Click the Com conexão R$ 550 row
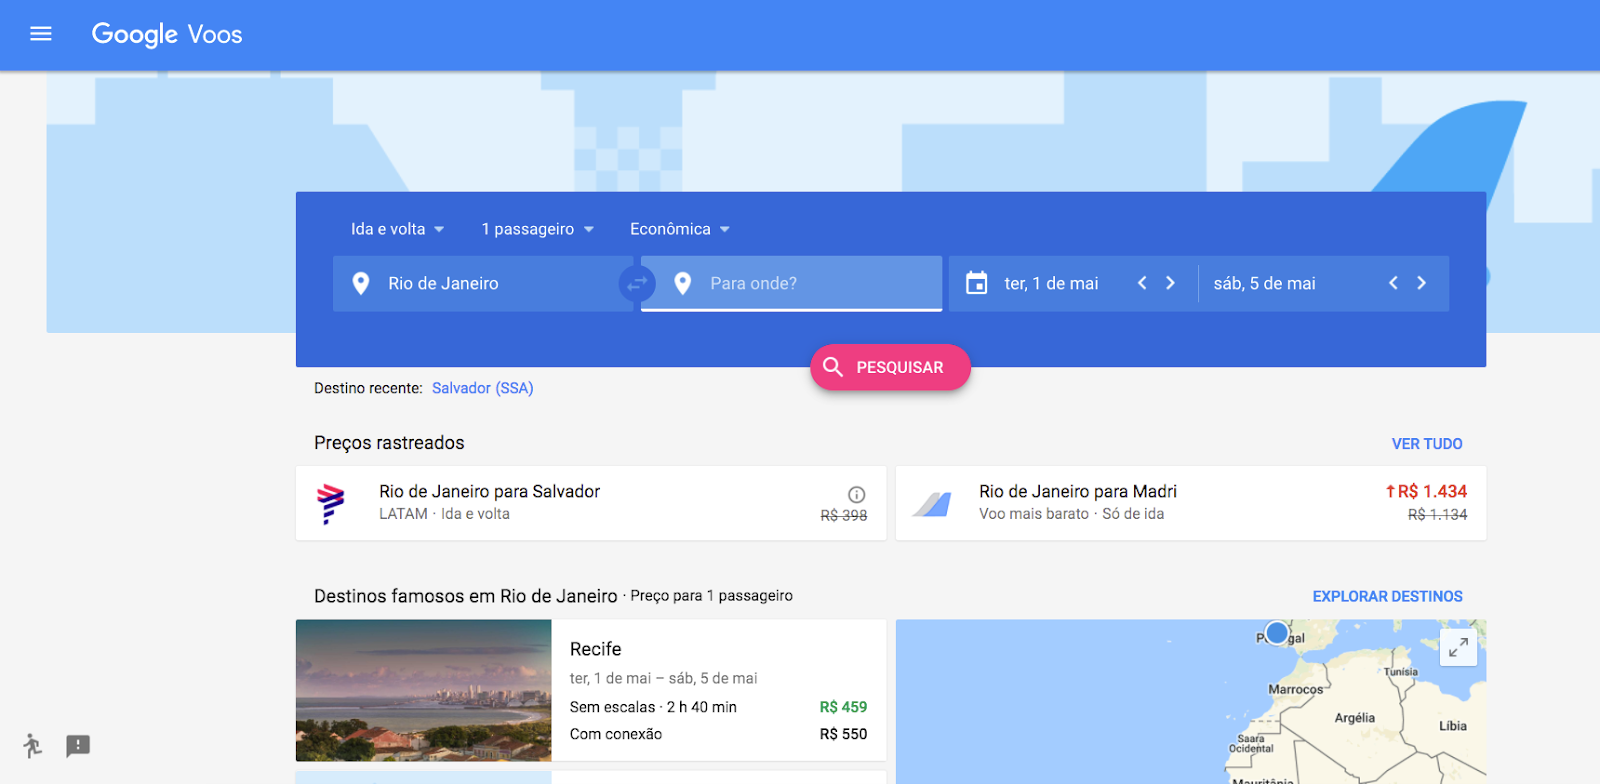The width and height of the screenshot is (1600, 784). coord(718,734)
